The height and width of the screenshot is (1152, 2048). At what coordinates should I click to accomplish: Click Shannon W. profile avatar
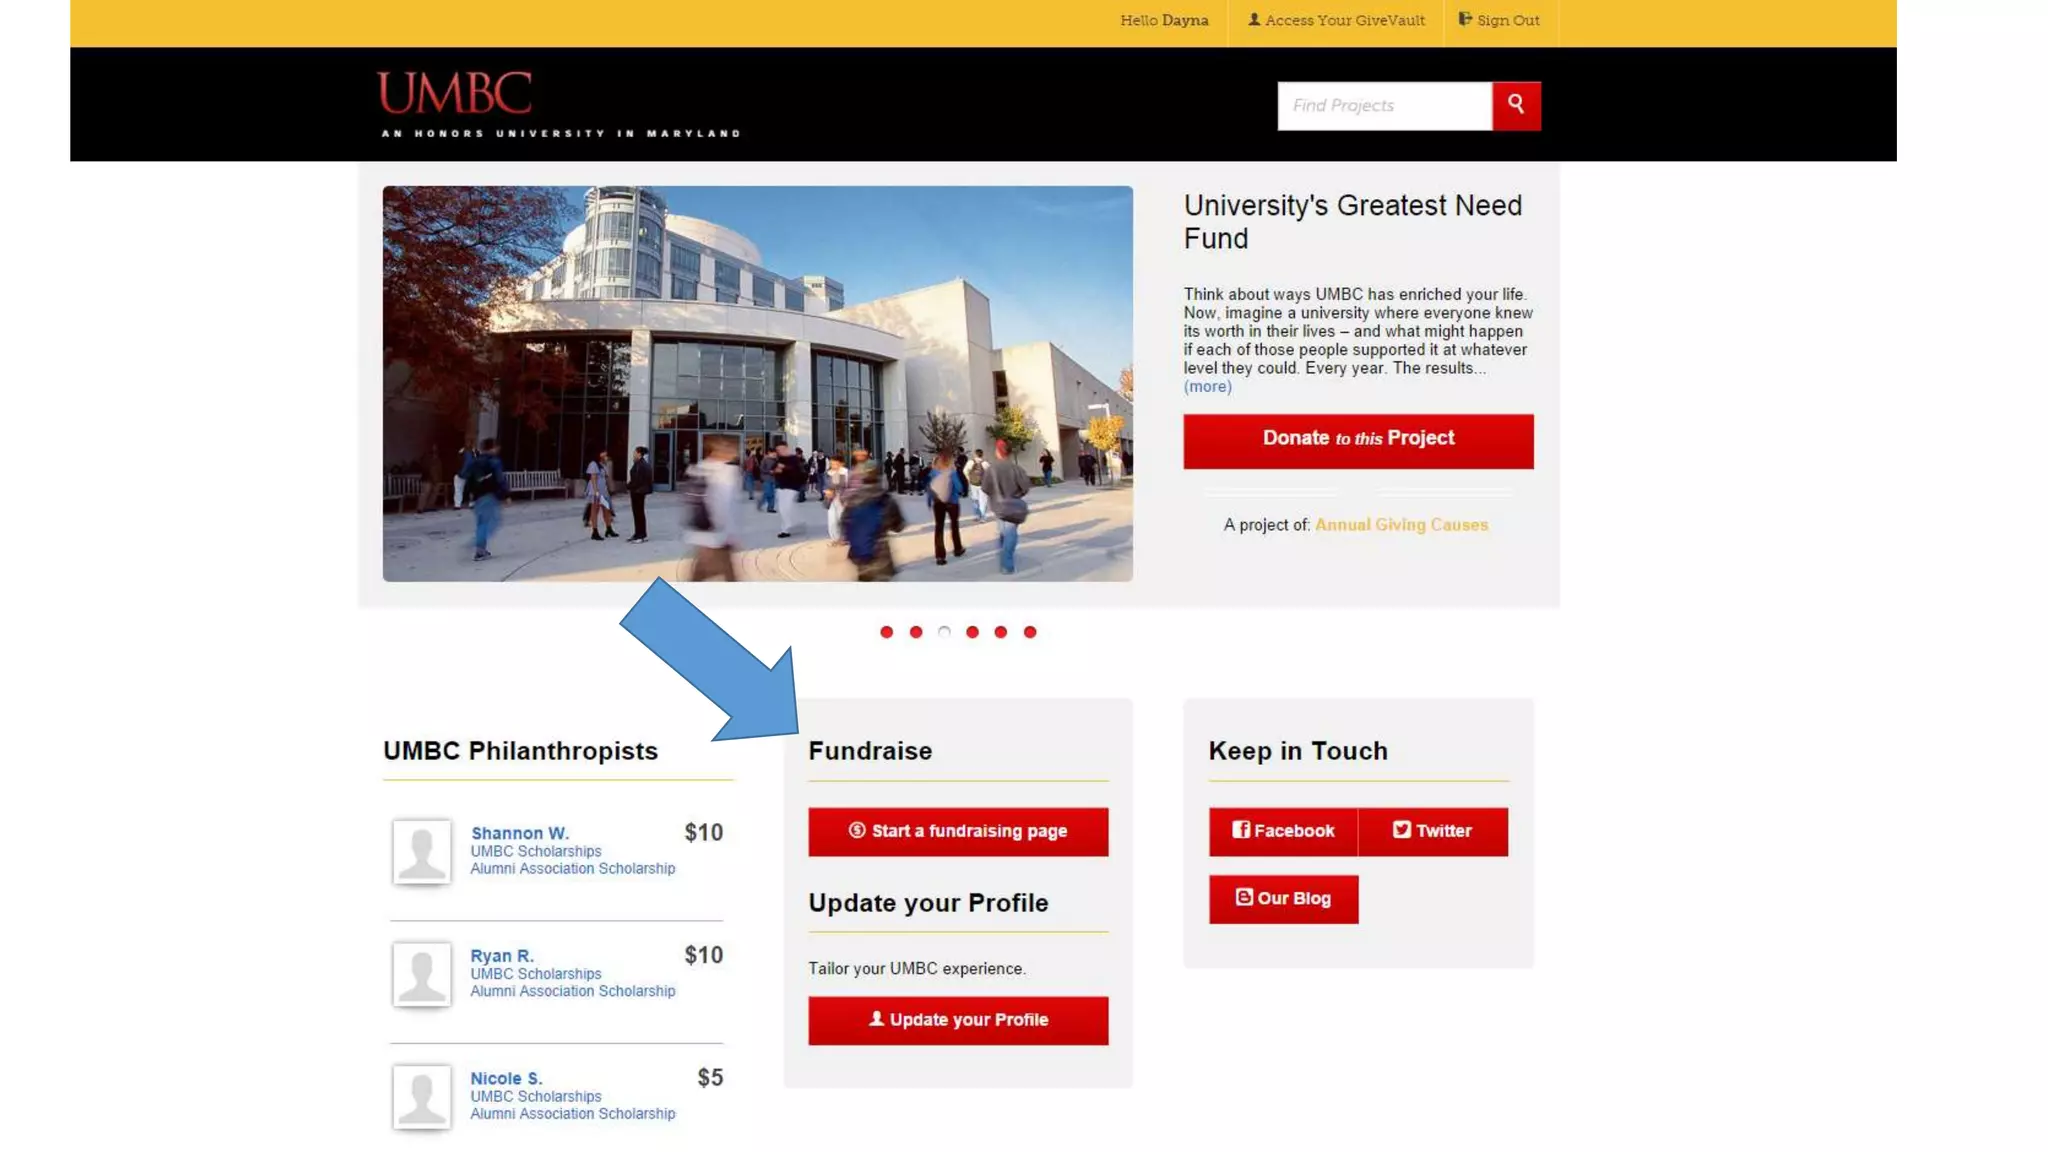point(421,851)
